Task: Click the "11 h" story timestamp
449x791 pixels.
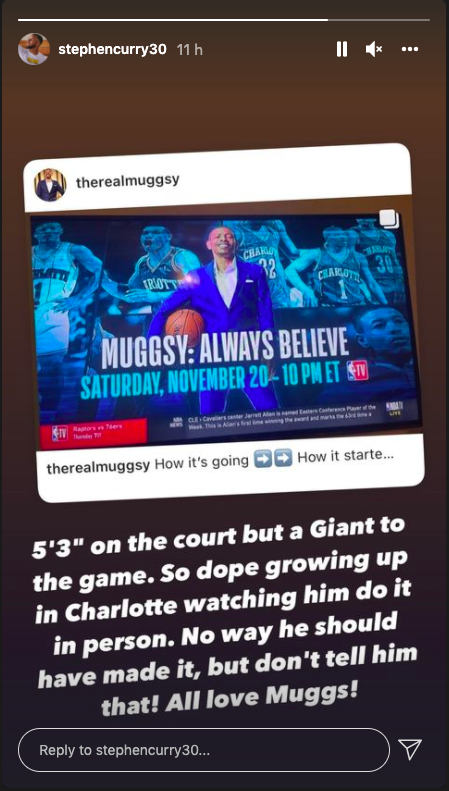Action: [190, 49]
